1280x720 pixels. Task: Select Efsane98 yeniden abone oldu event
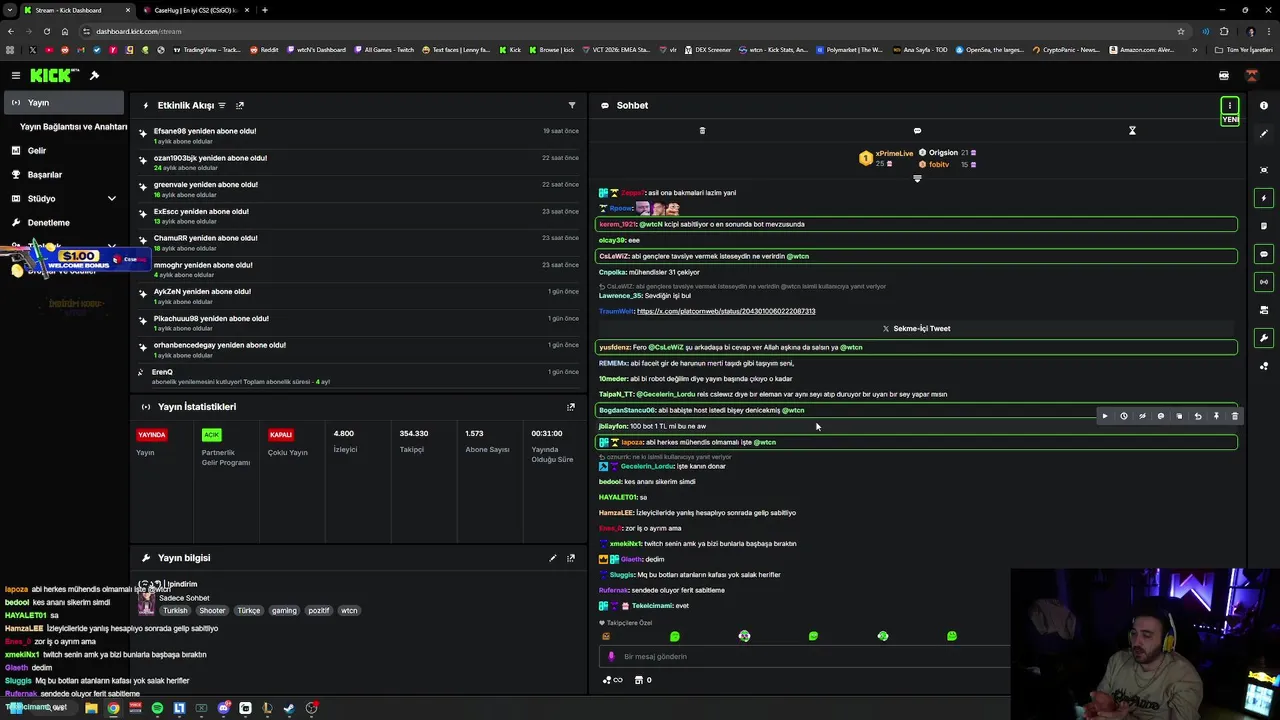click(359, 135)
